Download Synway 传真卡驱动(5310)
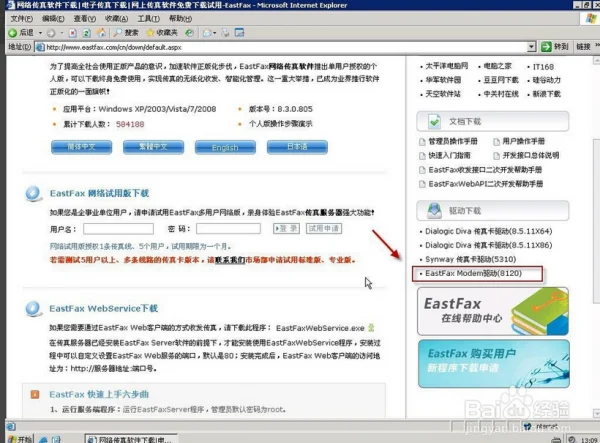Image resolution: width=600 pixels, height=443 pixels. [x=471, y=259]
